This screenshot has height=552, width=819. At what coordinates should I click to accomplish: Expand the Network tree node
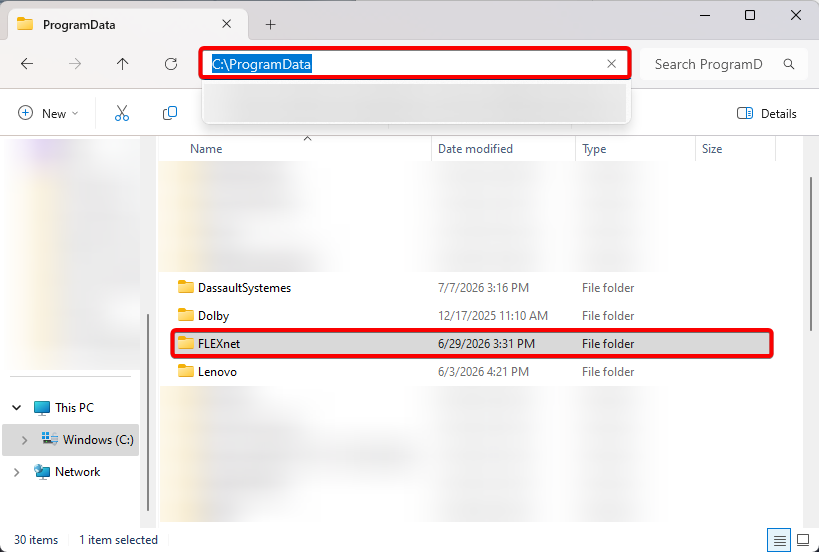16,472
